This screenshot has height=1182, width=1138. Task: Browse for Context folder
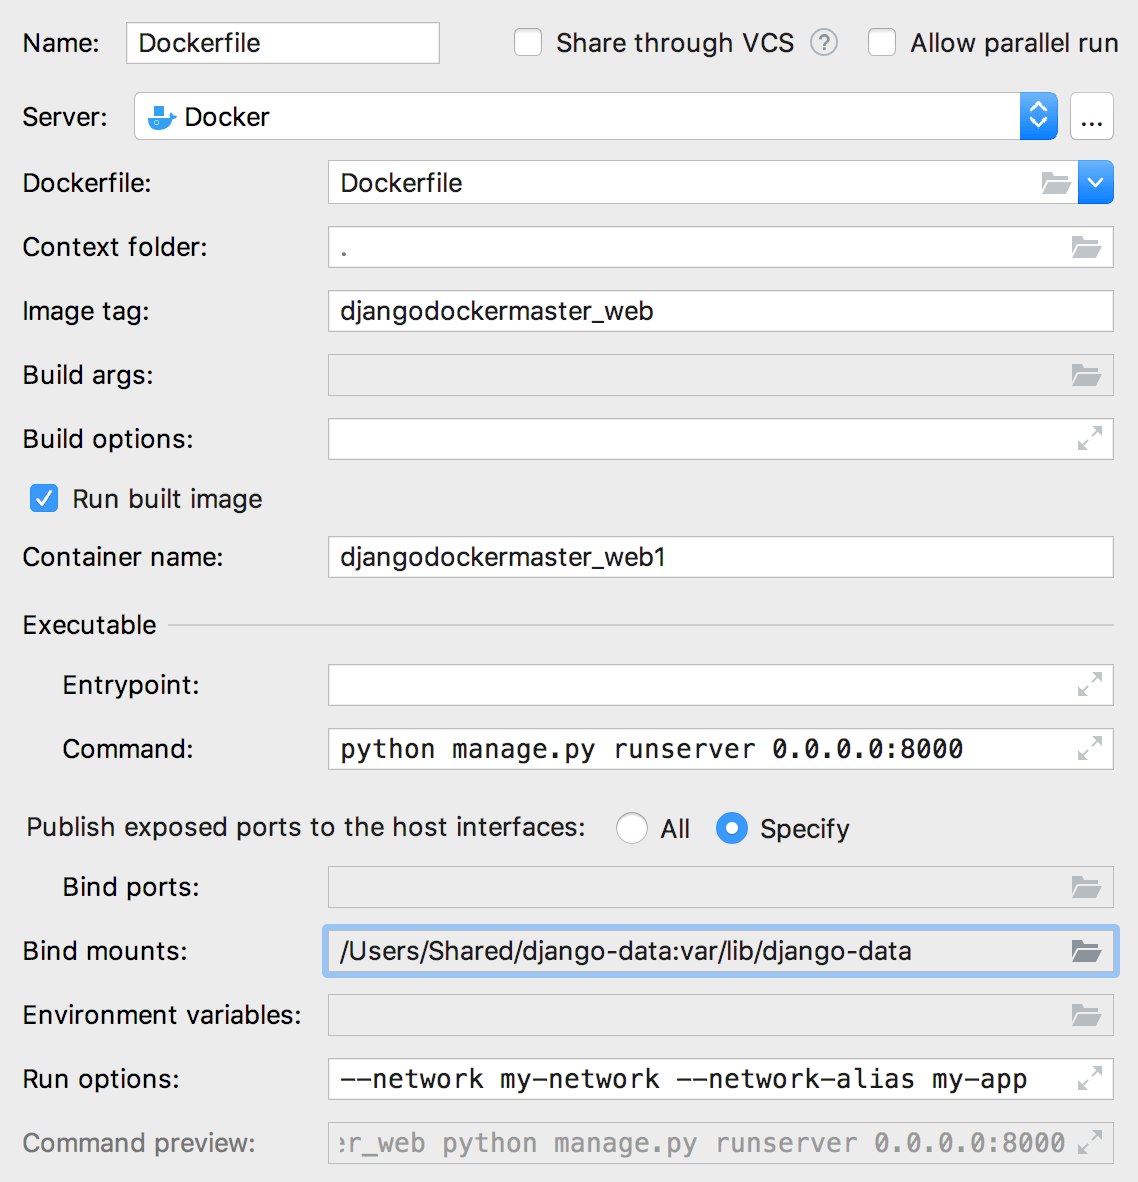pos(1086,247)
